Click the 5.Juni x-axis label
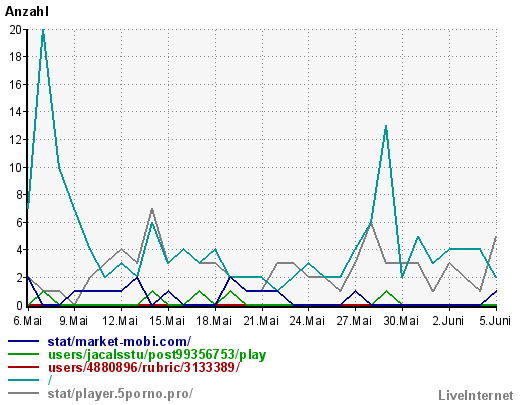The image size is (520, 405). click(x=495, y=321)
